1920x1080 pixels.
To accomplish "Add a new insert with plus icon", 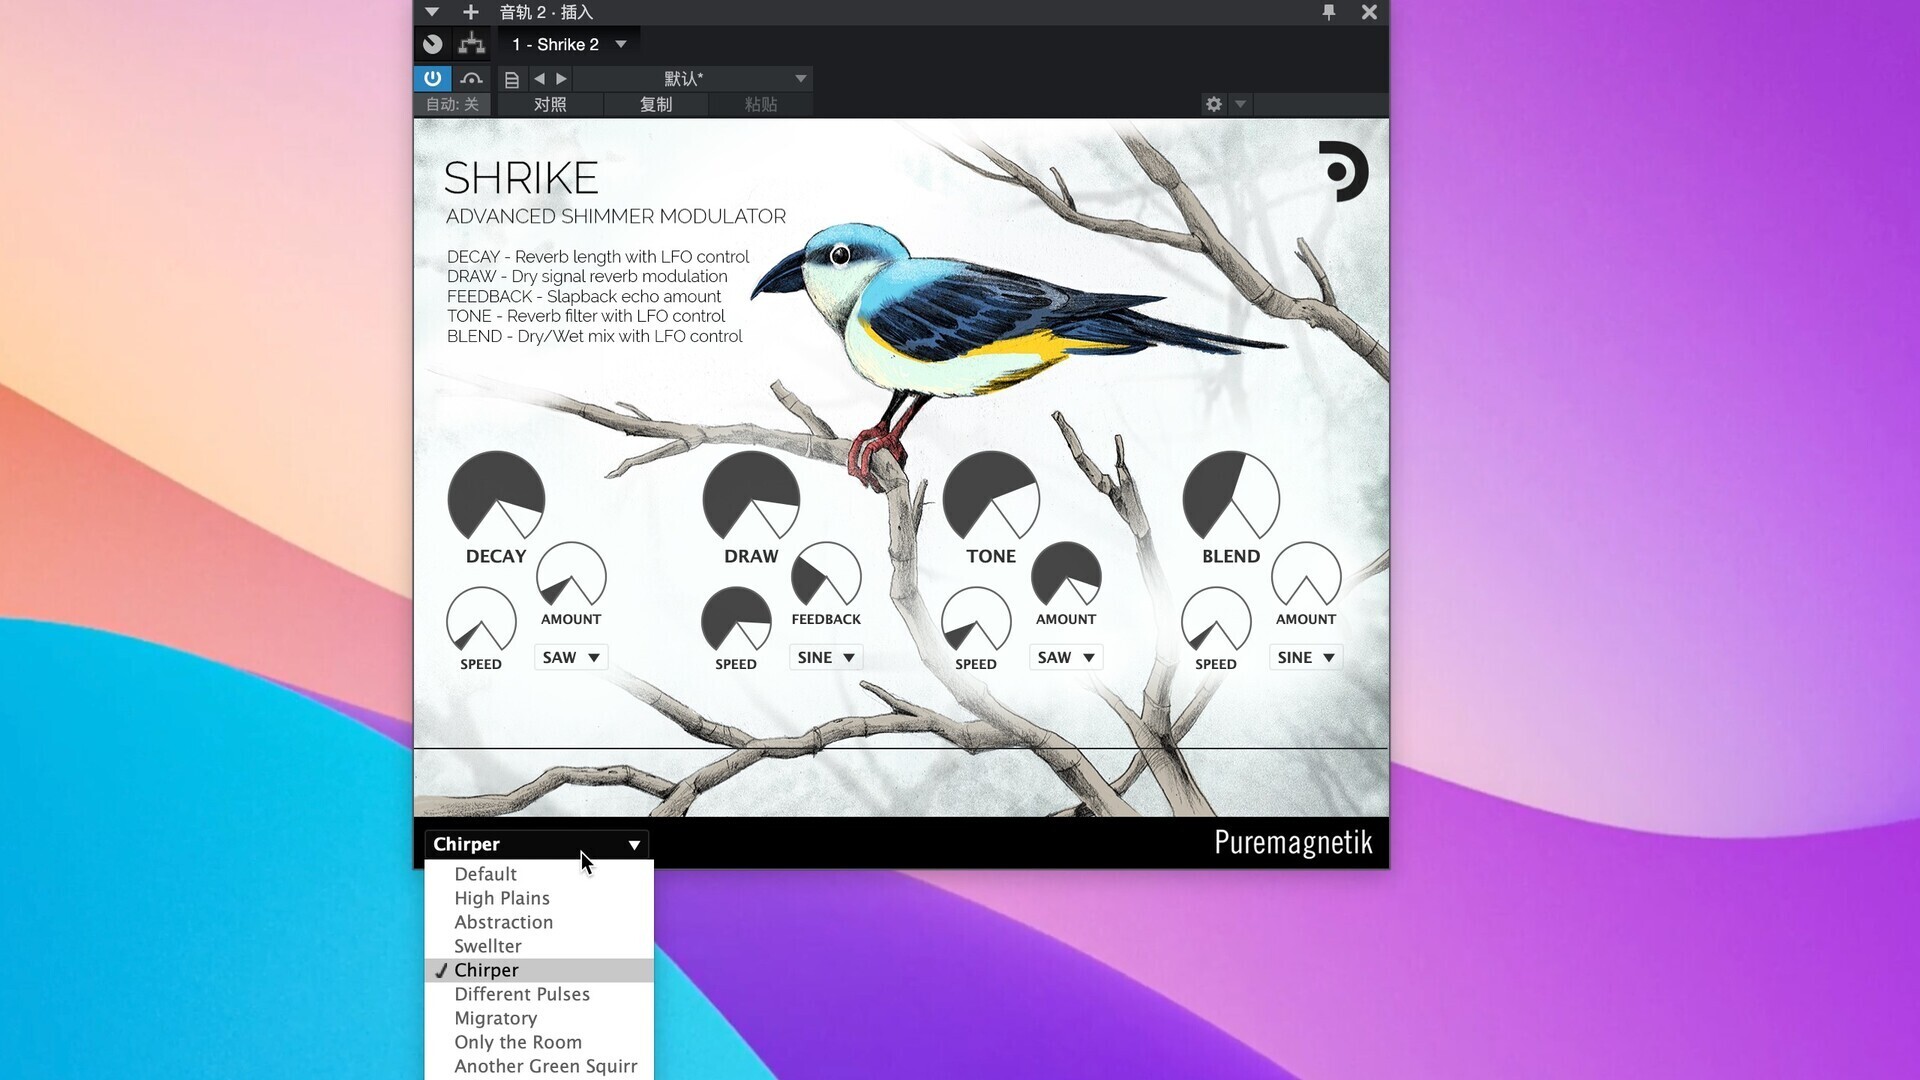I will click(471, 12).
